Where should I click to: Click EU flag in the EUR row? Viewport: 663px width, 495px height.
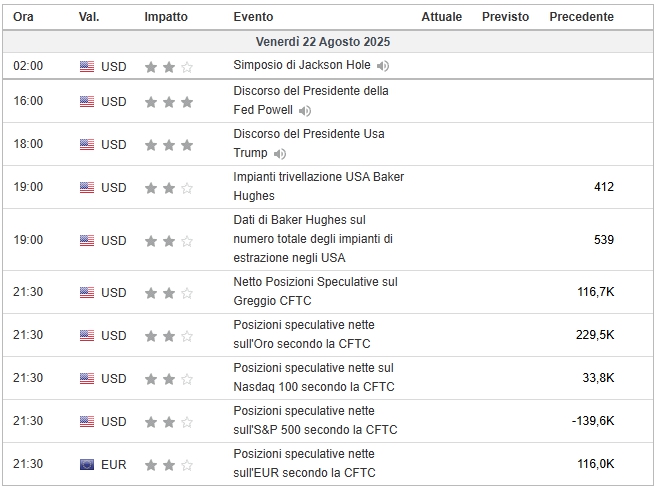(87, 465)
